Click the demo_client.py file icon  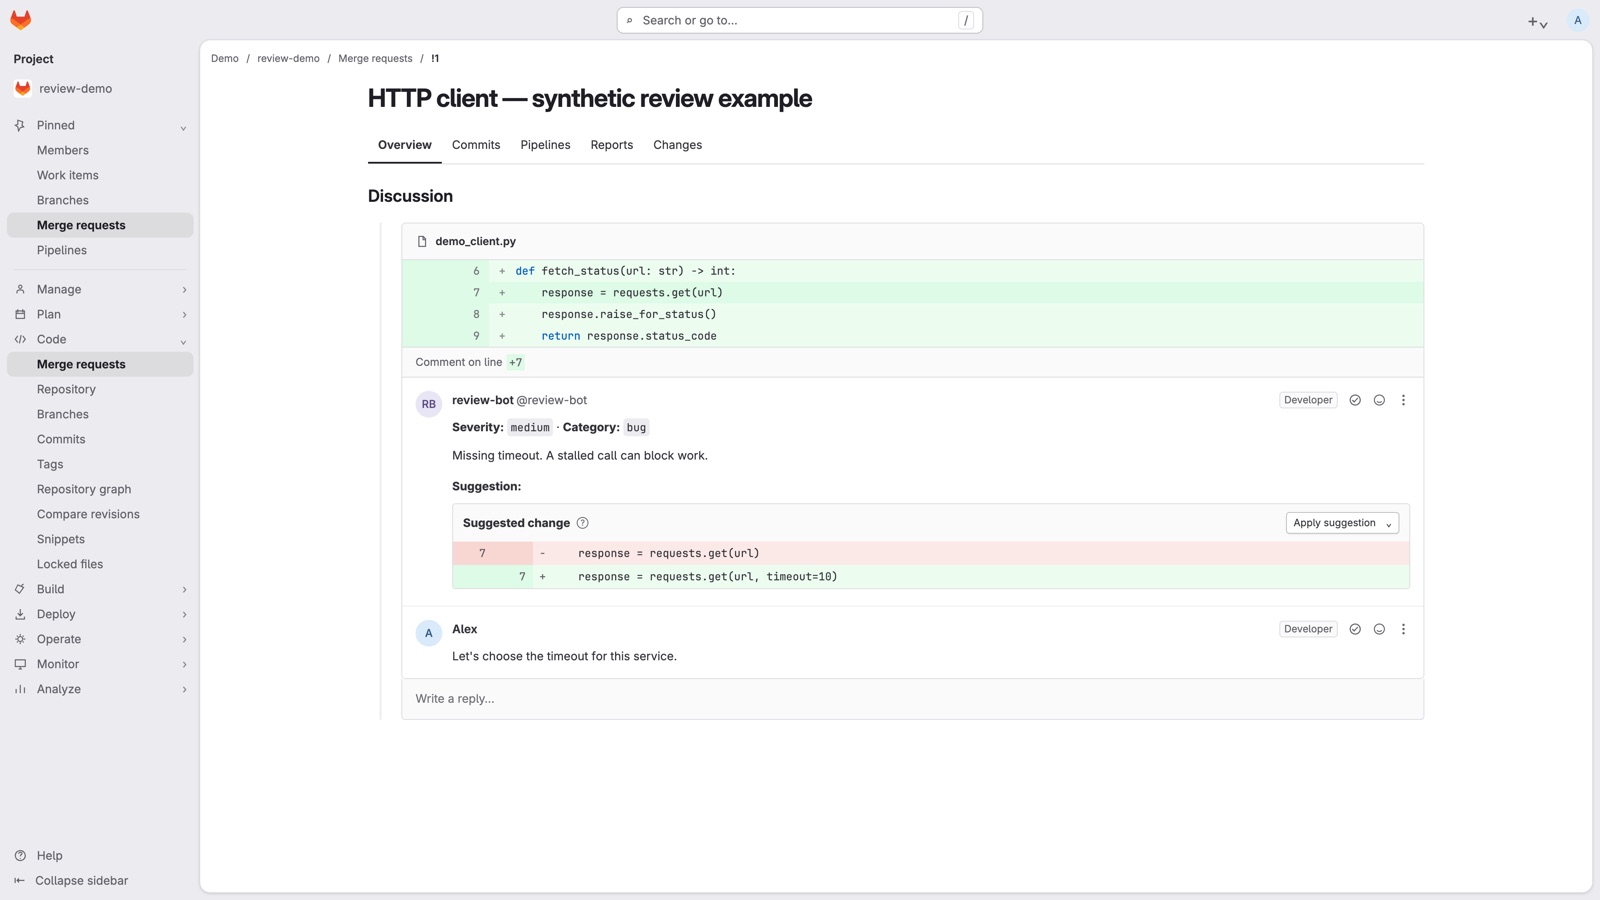pos(422,241)
